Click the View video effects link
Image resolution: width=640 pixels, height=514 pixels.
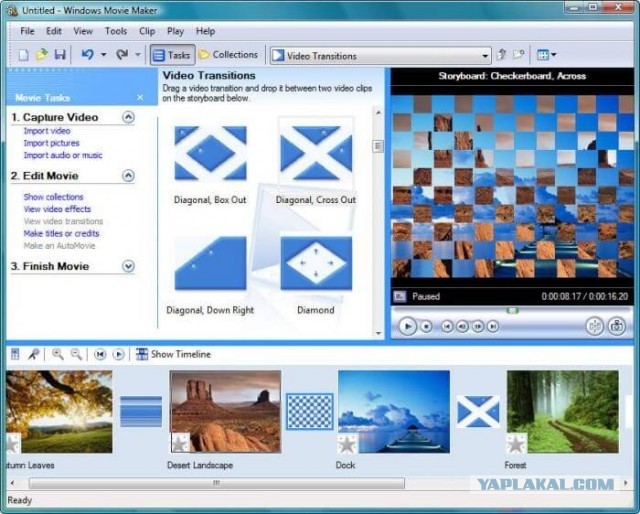(x=57, y=209)
